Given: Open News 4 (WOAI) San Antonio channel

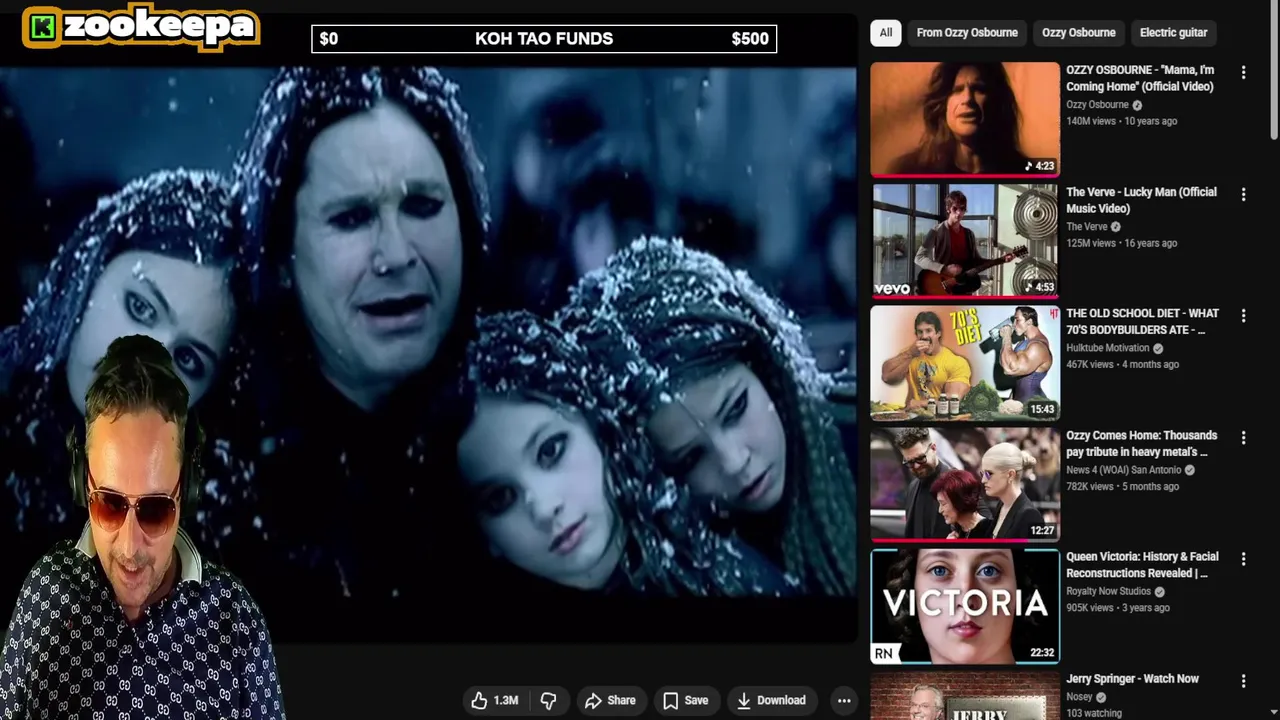Looking at the screenshot, I should [x=1124, y=470].
